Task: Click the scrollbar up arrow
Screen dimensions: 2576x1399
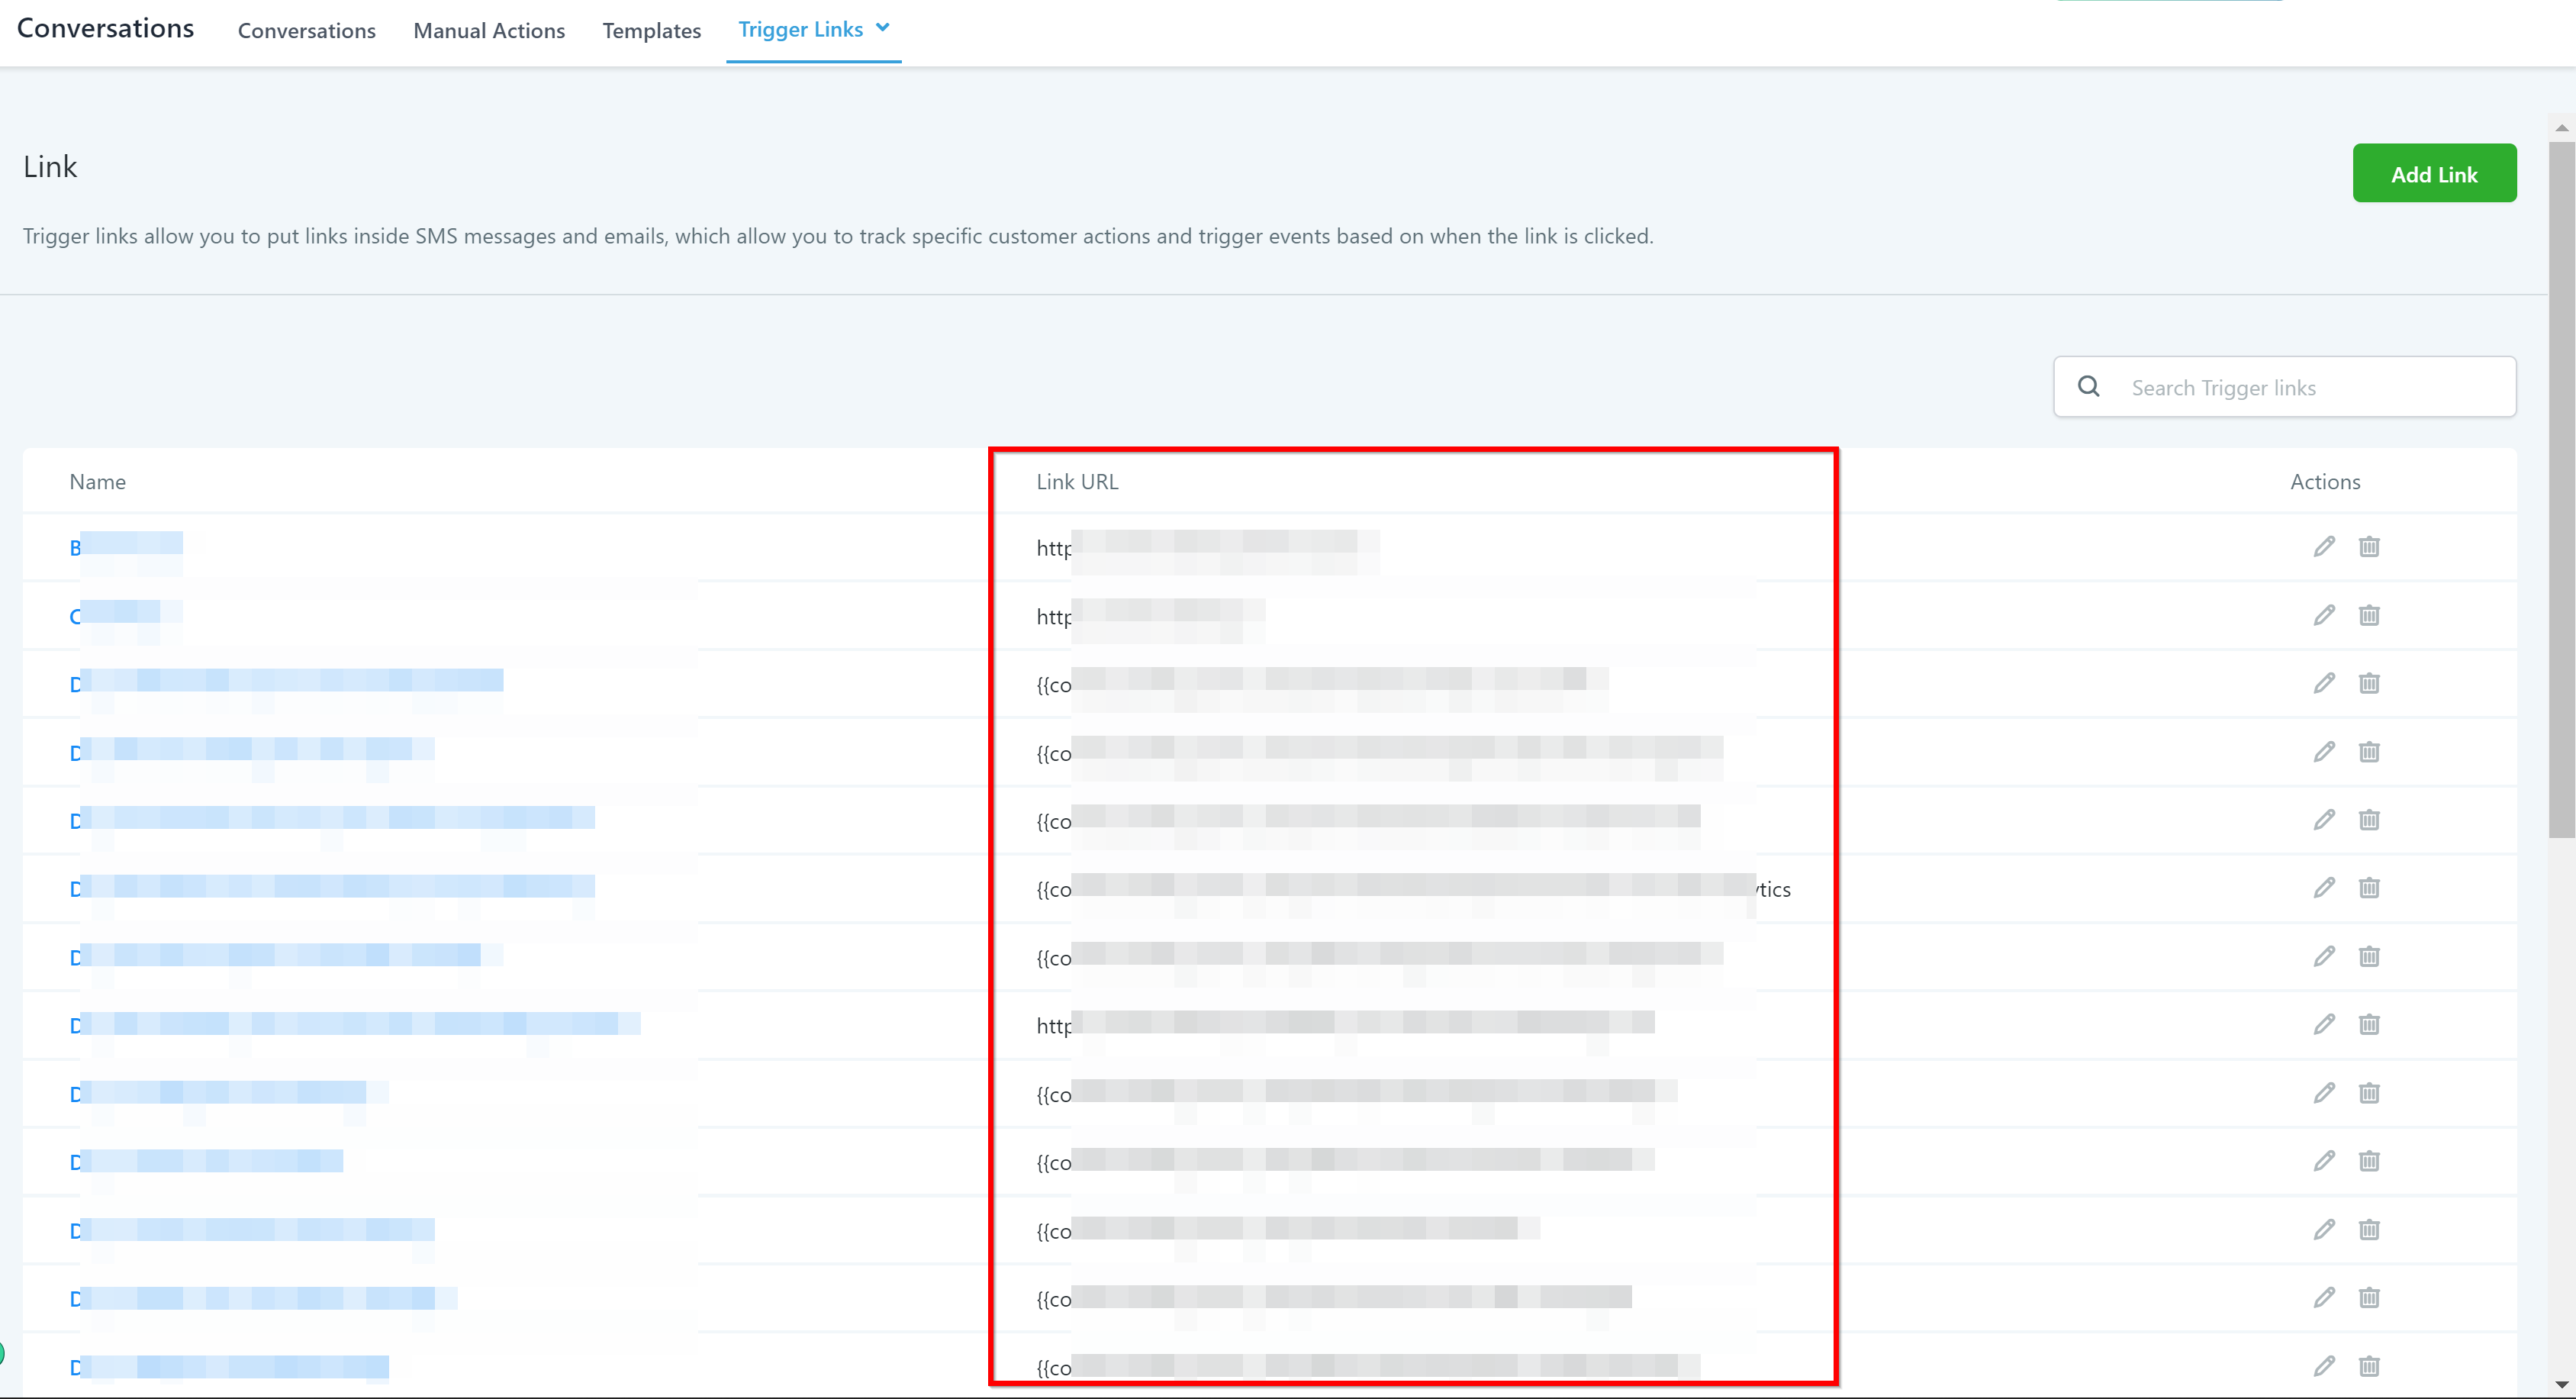Action: click(x=2561, y=128)
